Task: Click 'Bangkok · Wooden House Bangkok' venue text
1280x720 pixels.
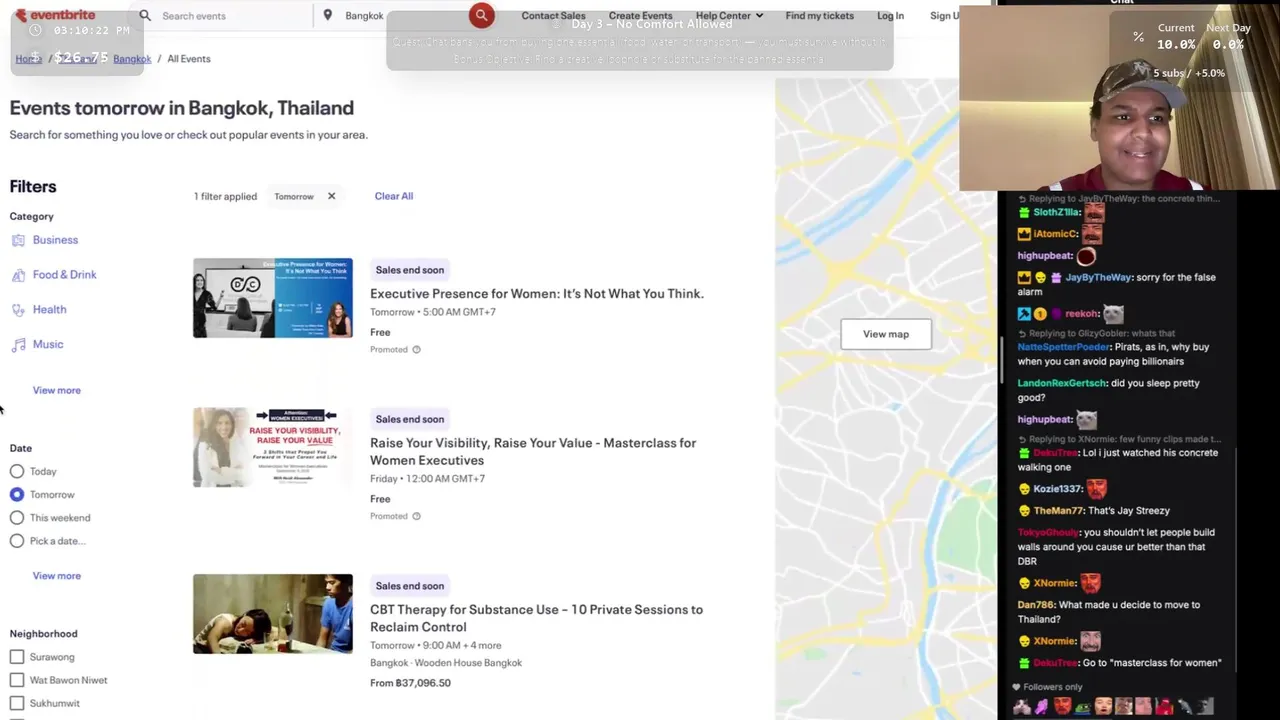Action: pyautogui.click(x=446, y=663)
